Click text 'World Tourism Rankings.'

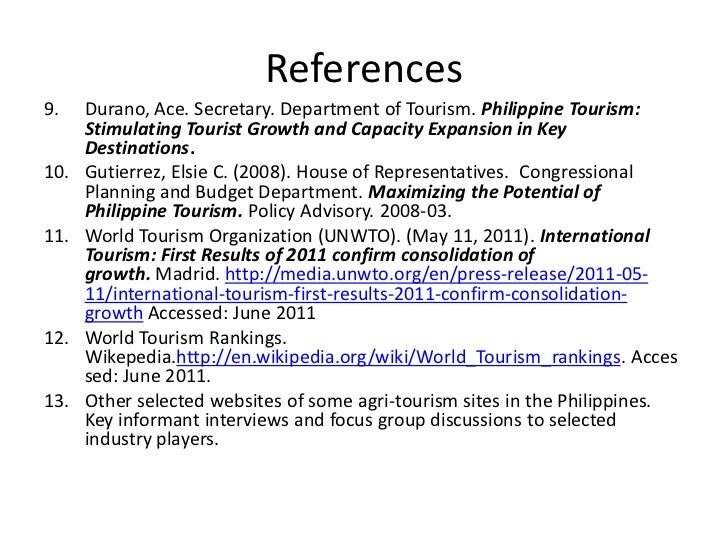pos(186,338)
